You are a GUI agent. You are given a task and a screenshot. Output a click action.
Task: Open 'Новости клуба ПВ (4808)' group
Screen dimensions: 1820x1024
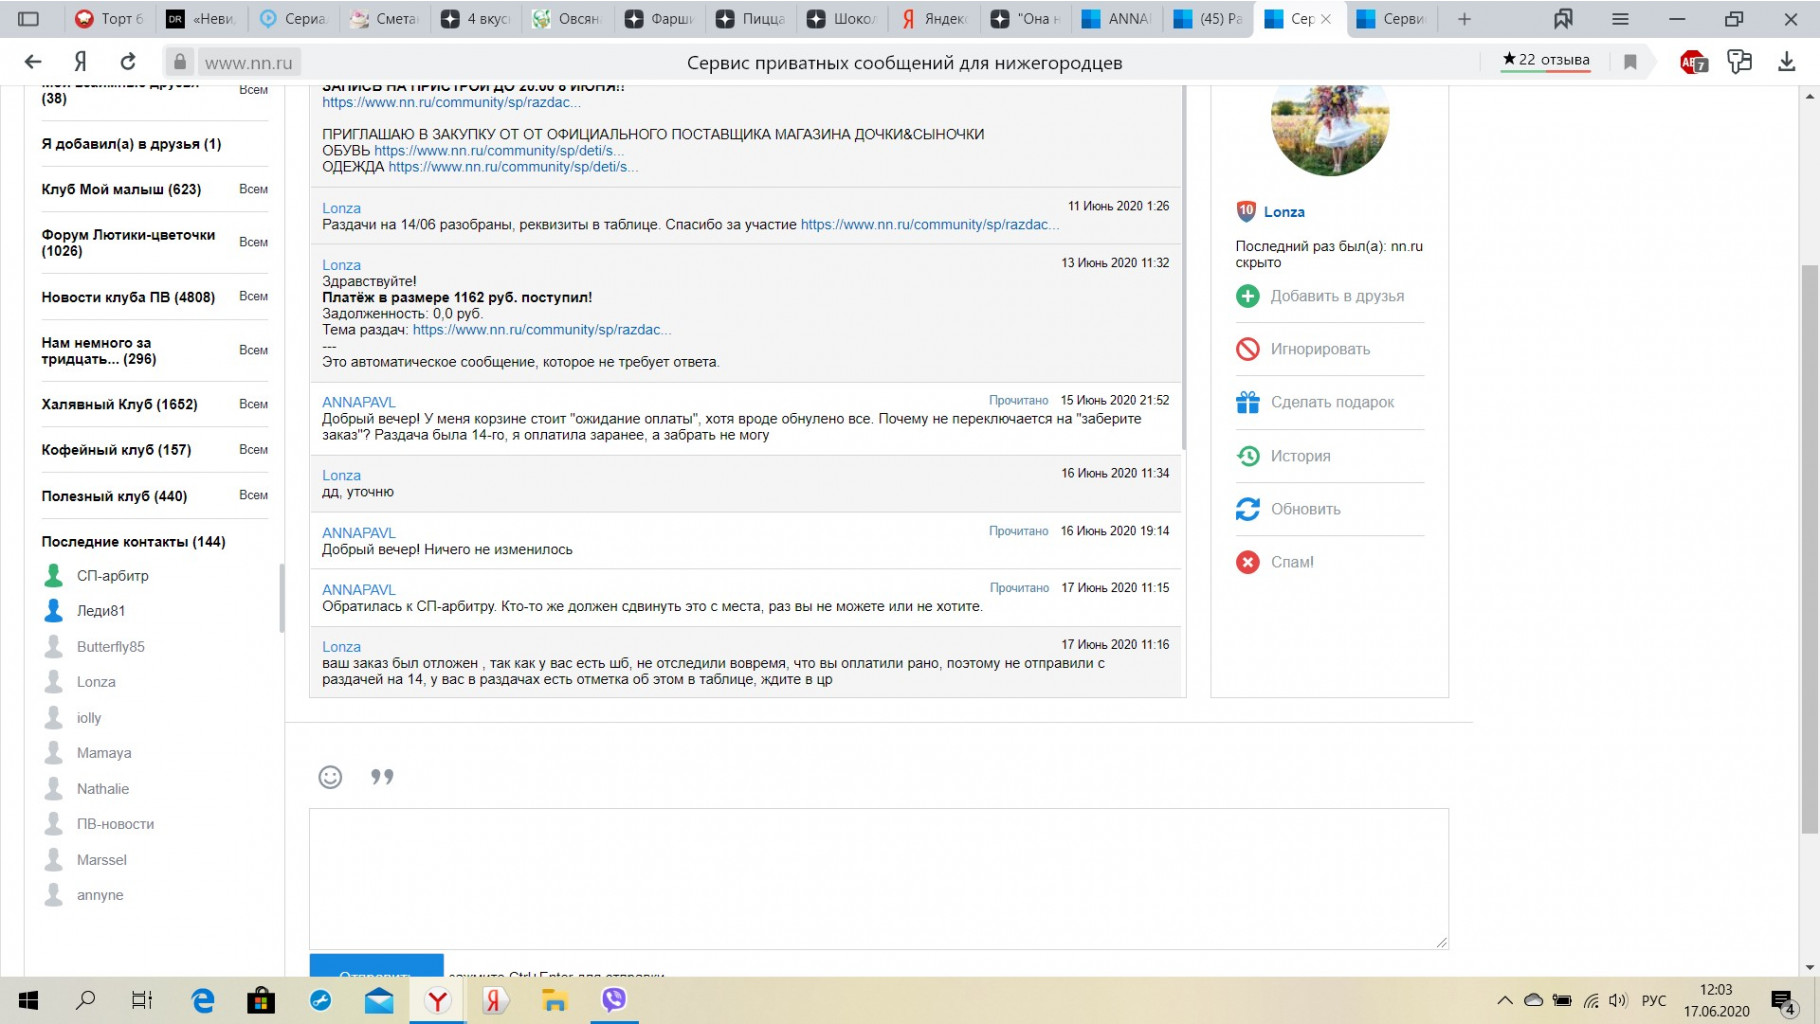pyautogui.click(x=128, y=297)
